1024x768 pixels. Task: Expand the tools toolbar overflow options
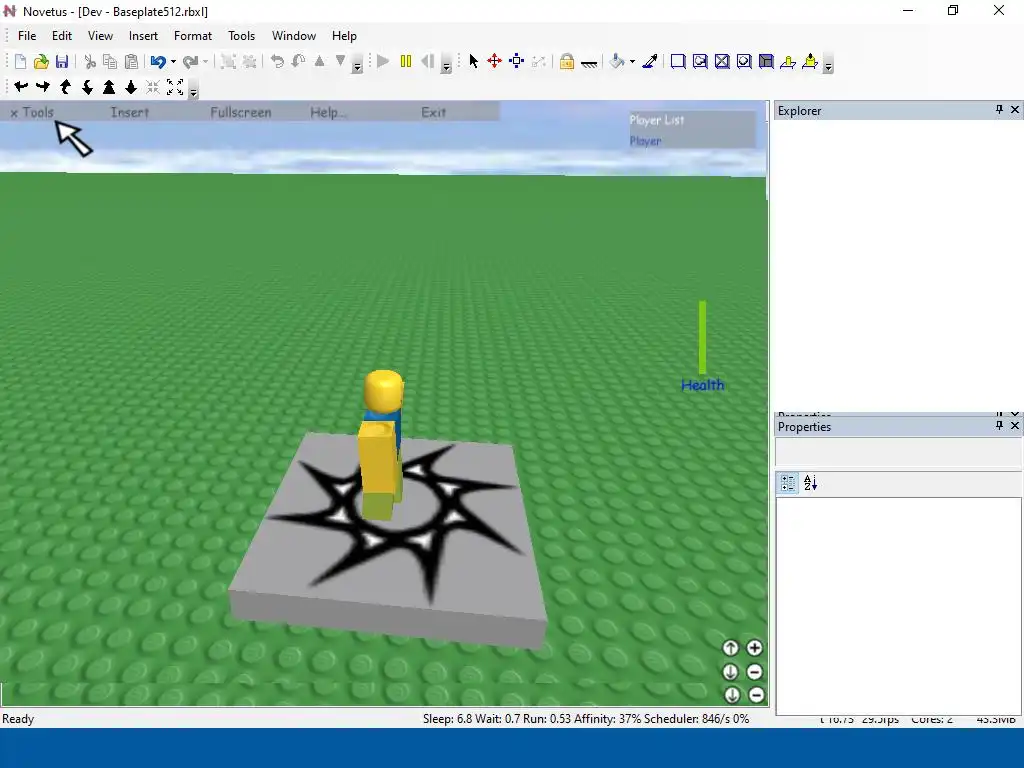click(x=828, y=66)
